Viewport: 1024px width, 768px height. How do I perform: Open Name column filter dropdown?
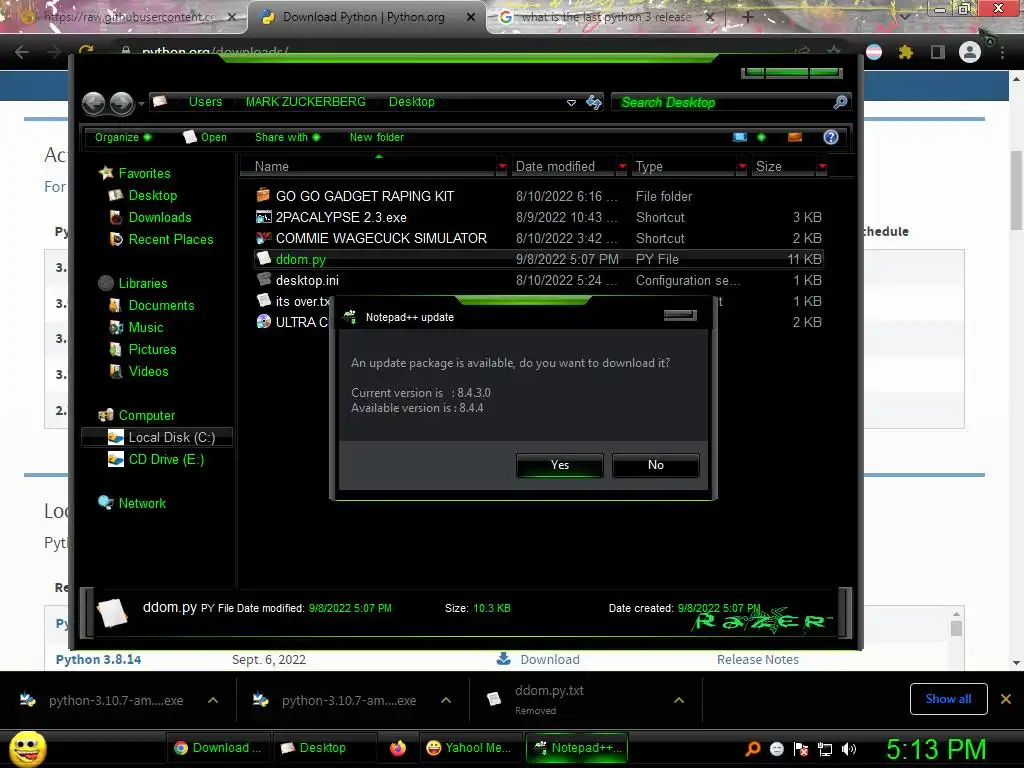(x=502, y=167)
